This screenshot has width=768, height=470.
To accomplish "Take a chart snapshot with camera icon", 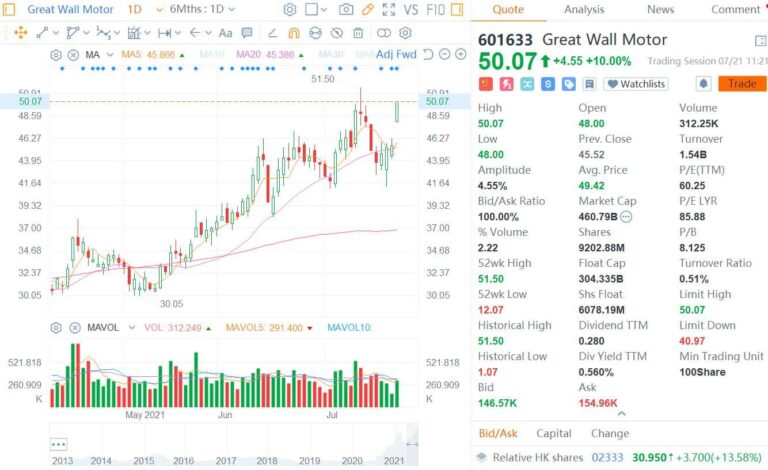I will coord(346,9).
